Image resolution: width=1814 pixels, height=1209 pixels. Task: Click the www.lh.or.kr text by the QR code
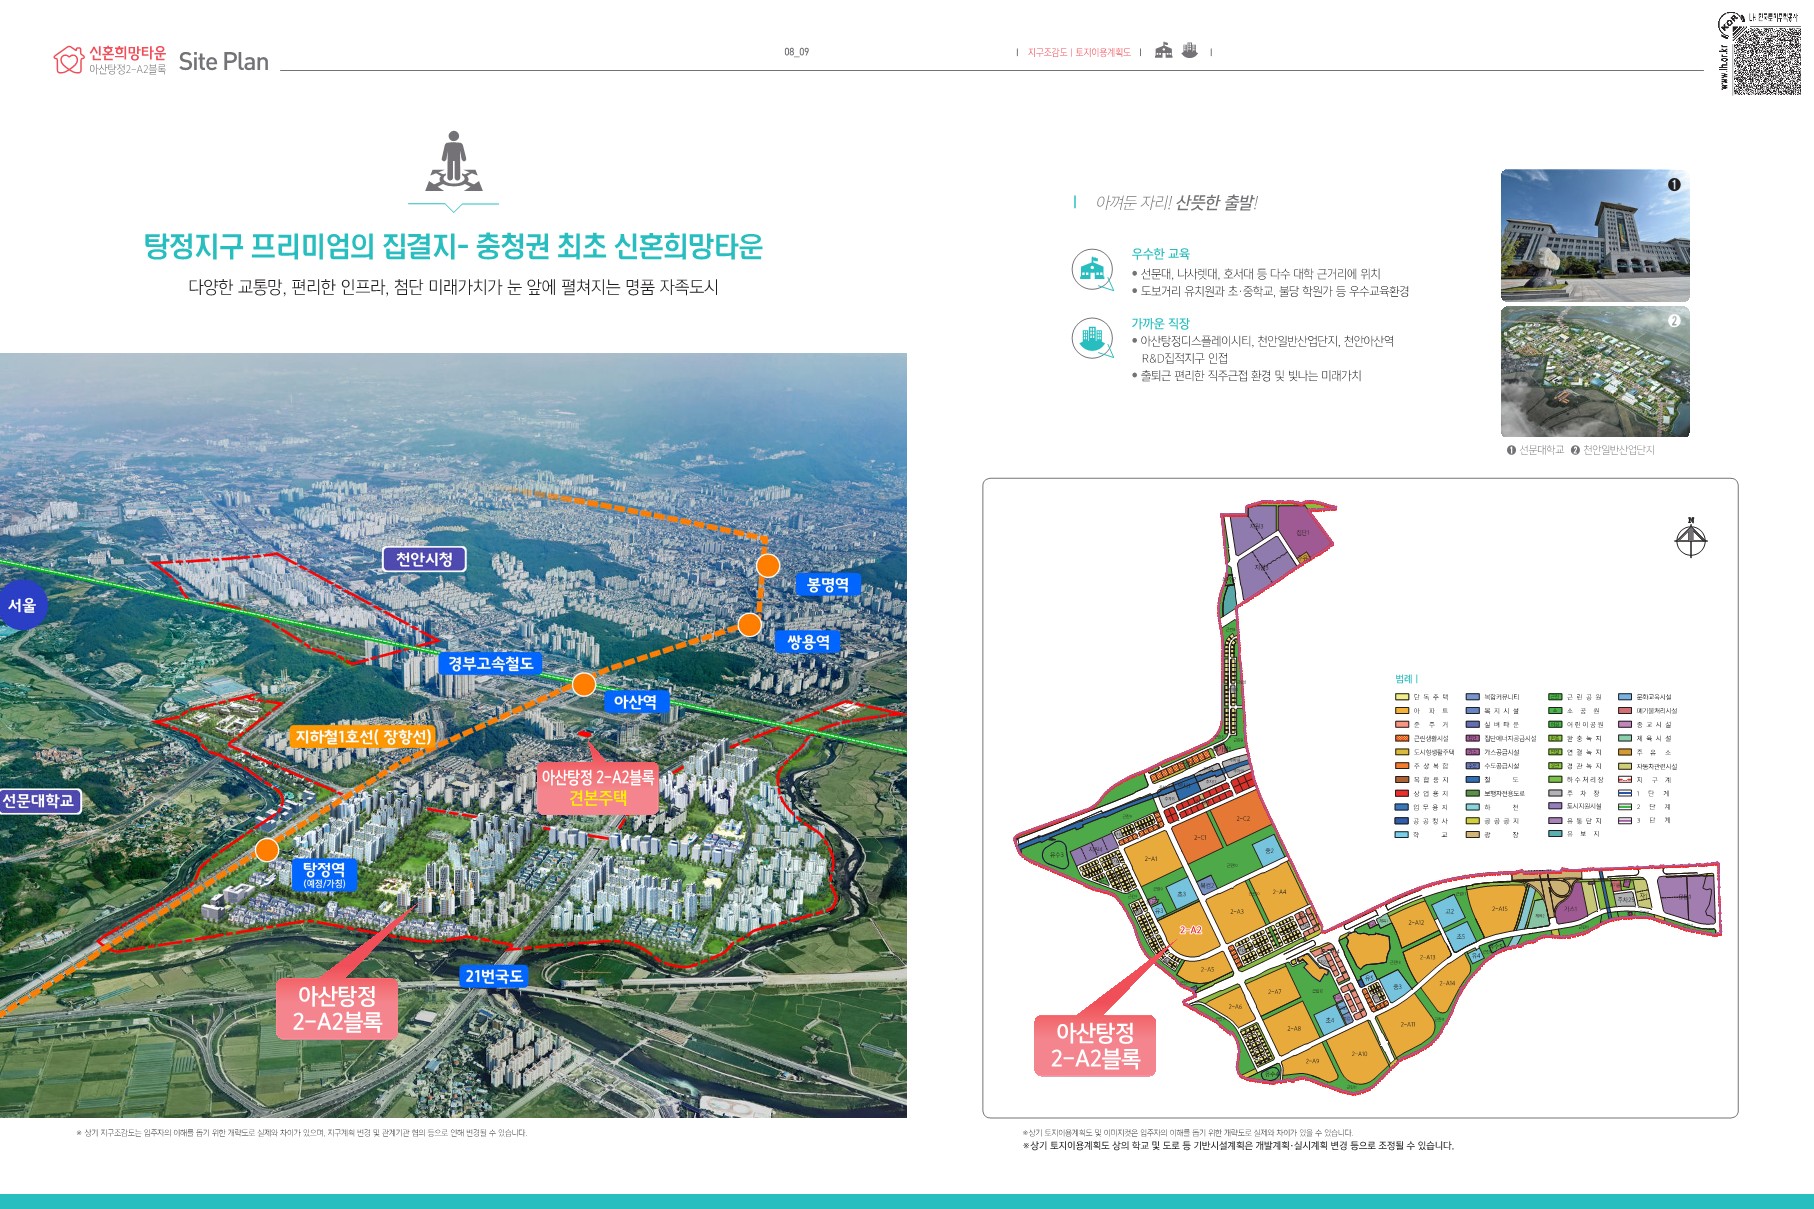tap(1724, 66)
